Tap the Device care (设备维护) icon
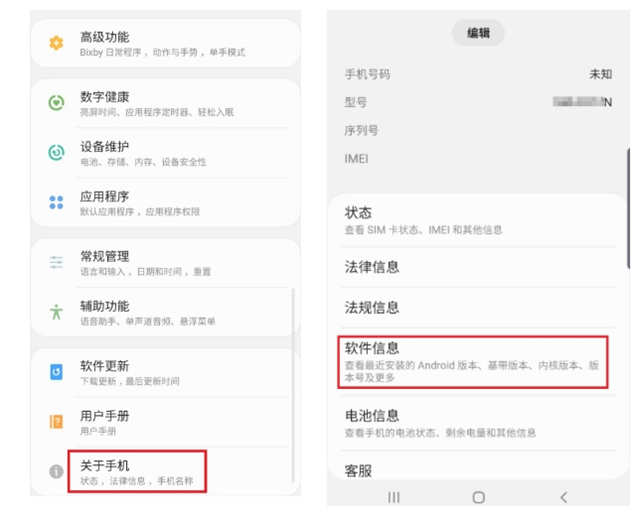This screenshot has width=640, height=516. (56, 153)
